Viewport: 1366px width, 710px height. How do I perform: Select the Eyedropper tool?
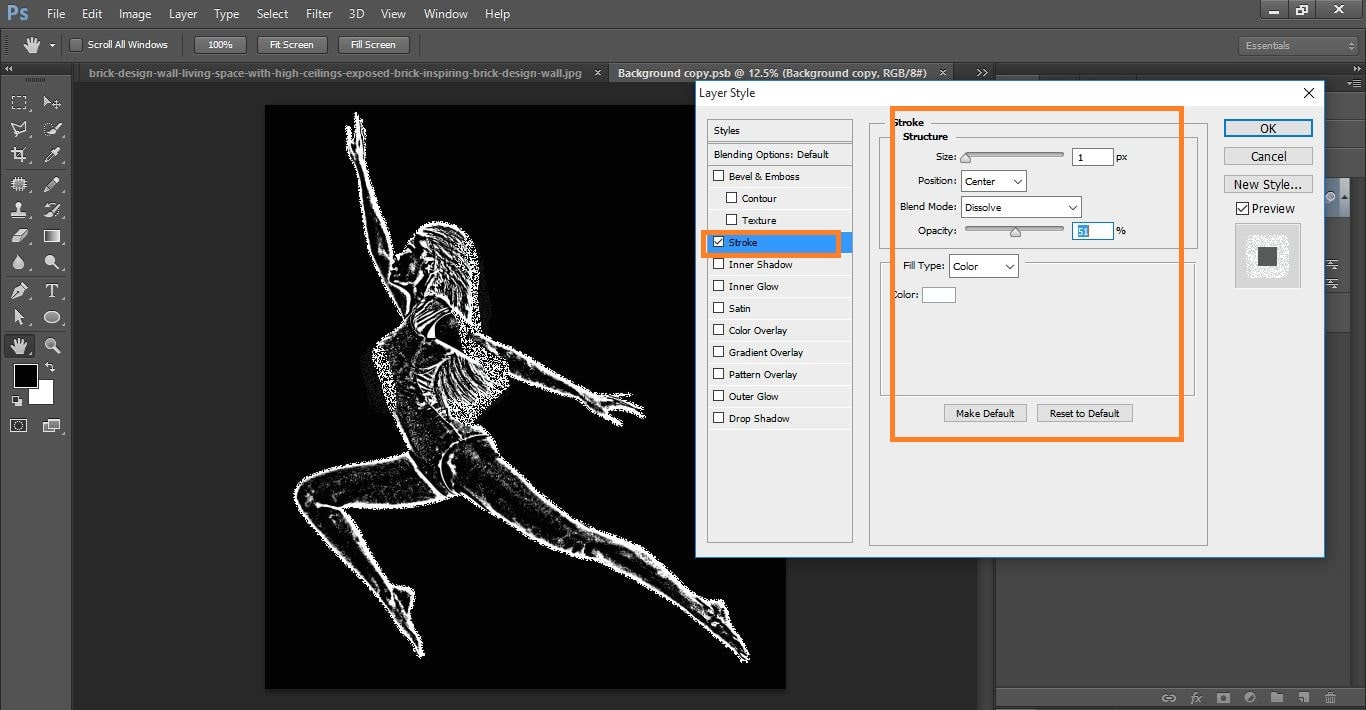pos(52,155)
